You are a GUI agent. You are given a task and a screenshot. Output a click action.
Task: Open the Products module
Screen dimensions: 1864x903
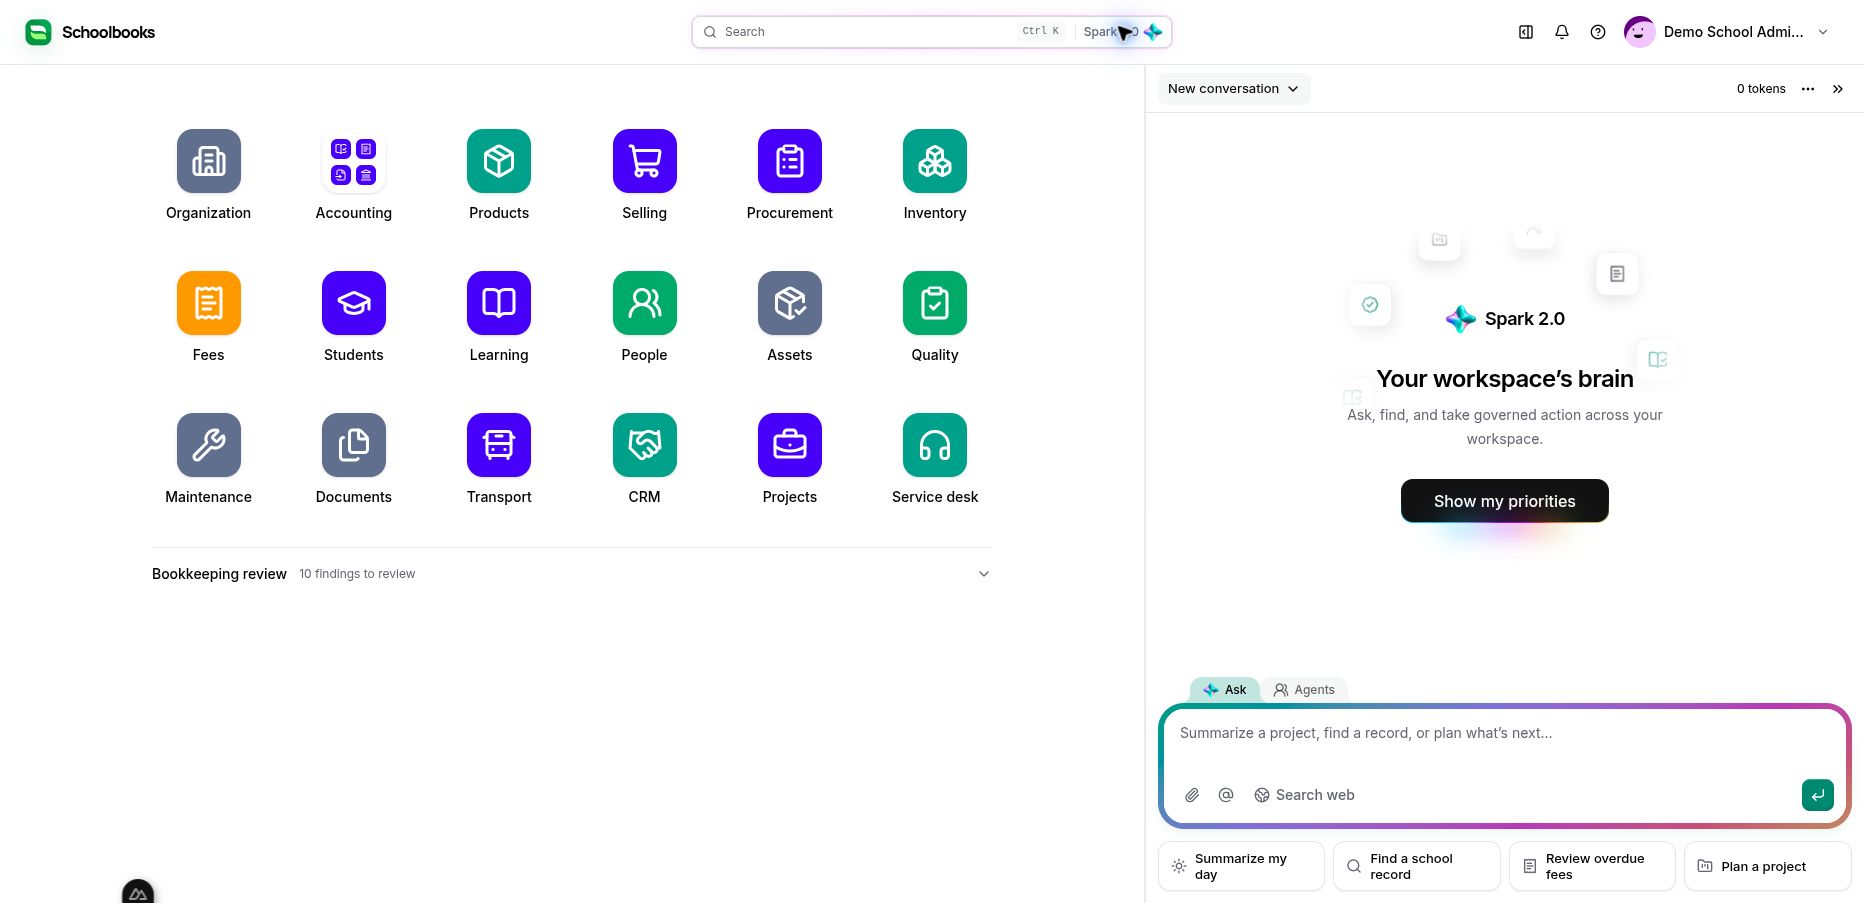(x=499, y=161)
